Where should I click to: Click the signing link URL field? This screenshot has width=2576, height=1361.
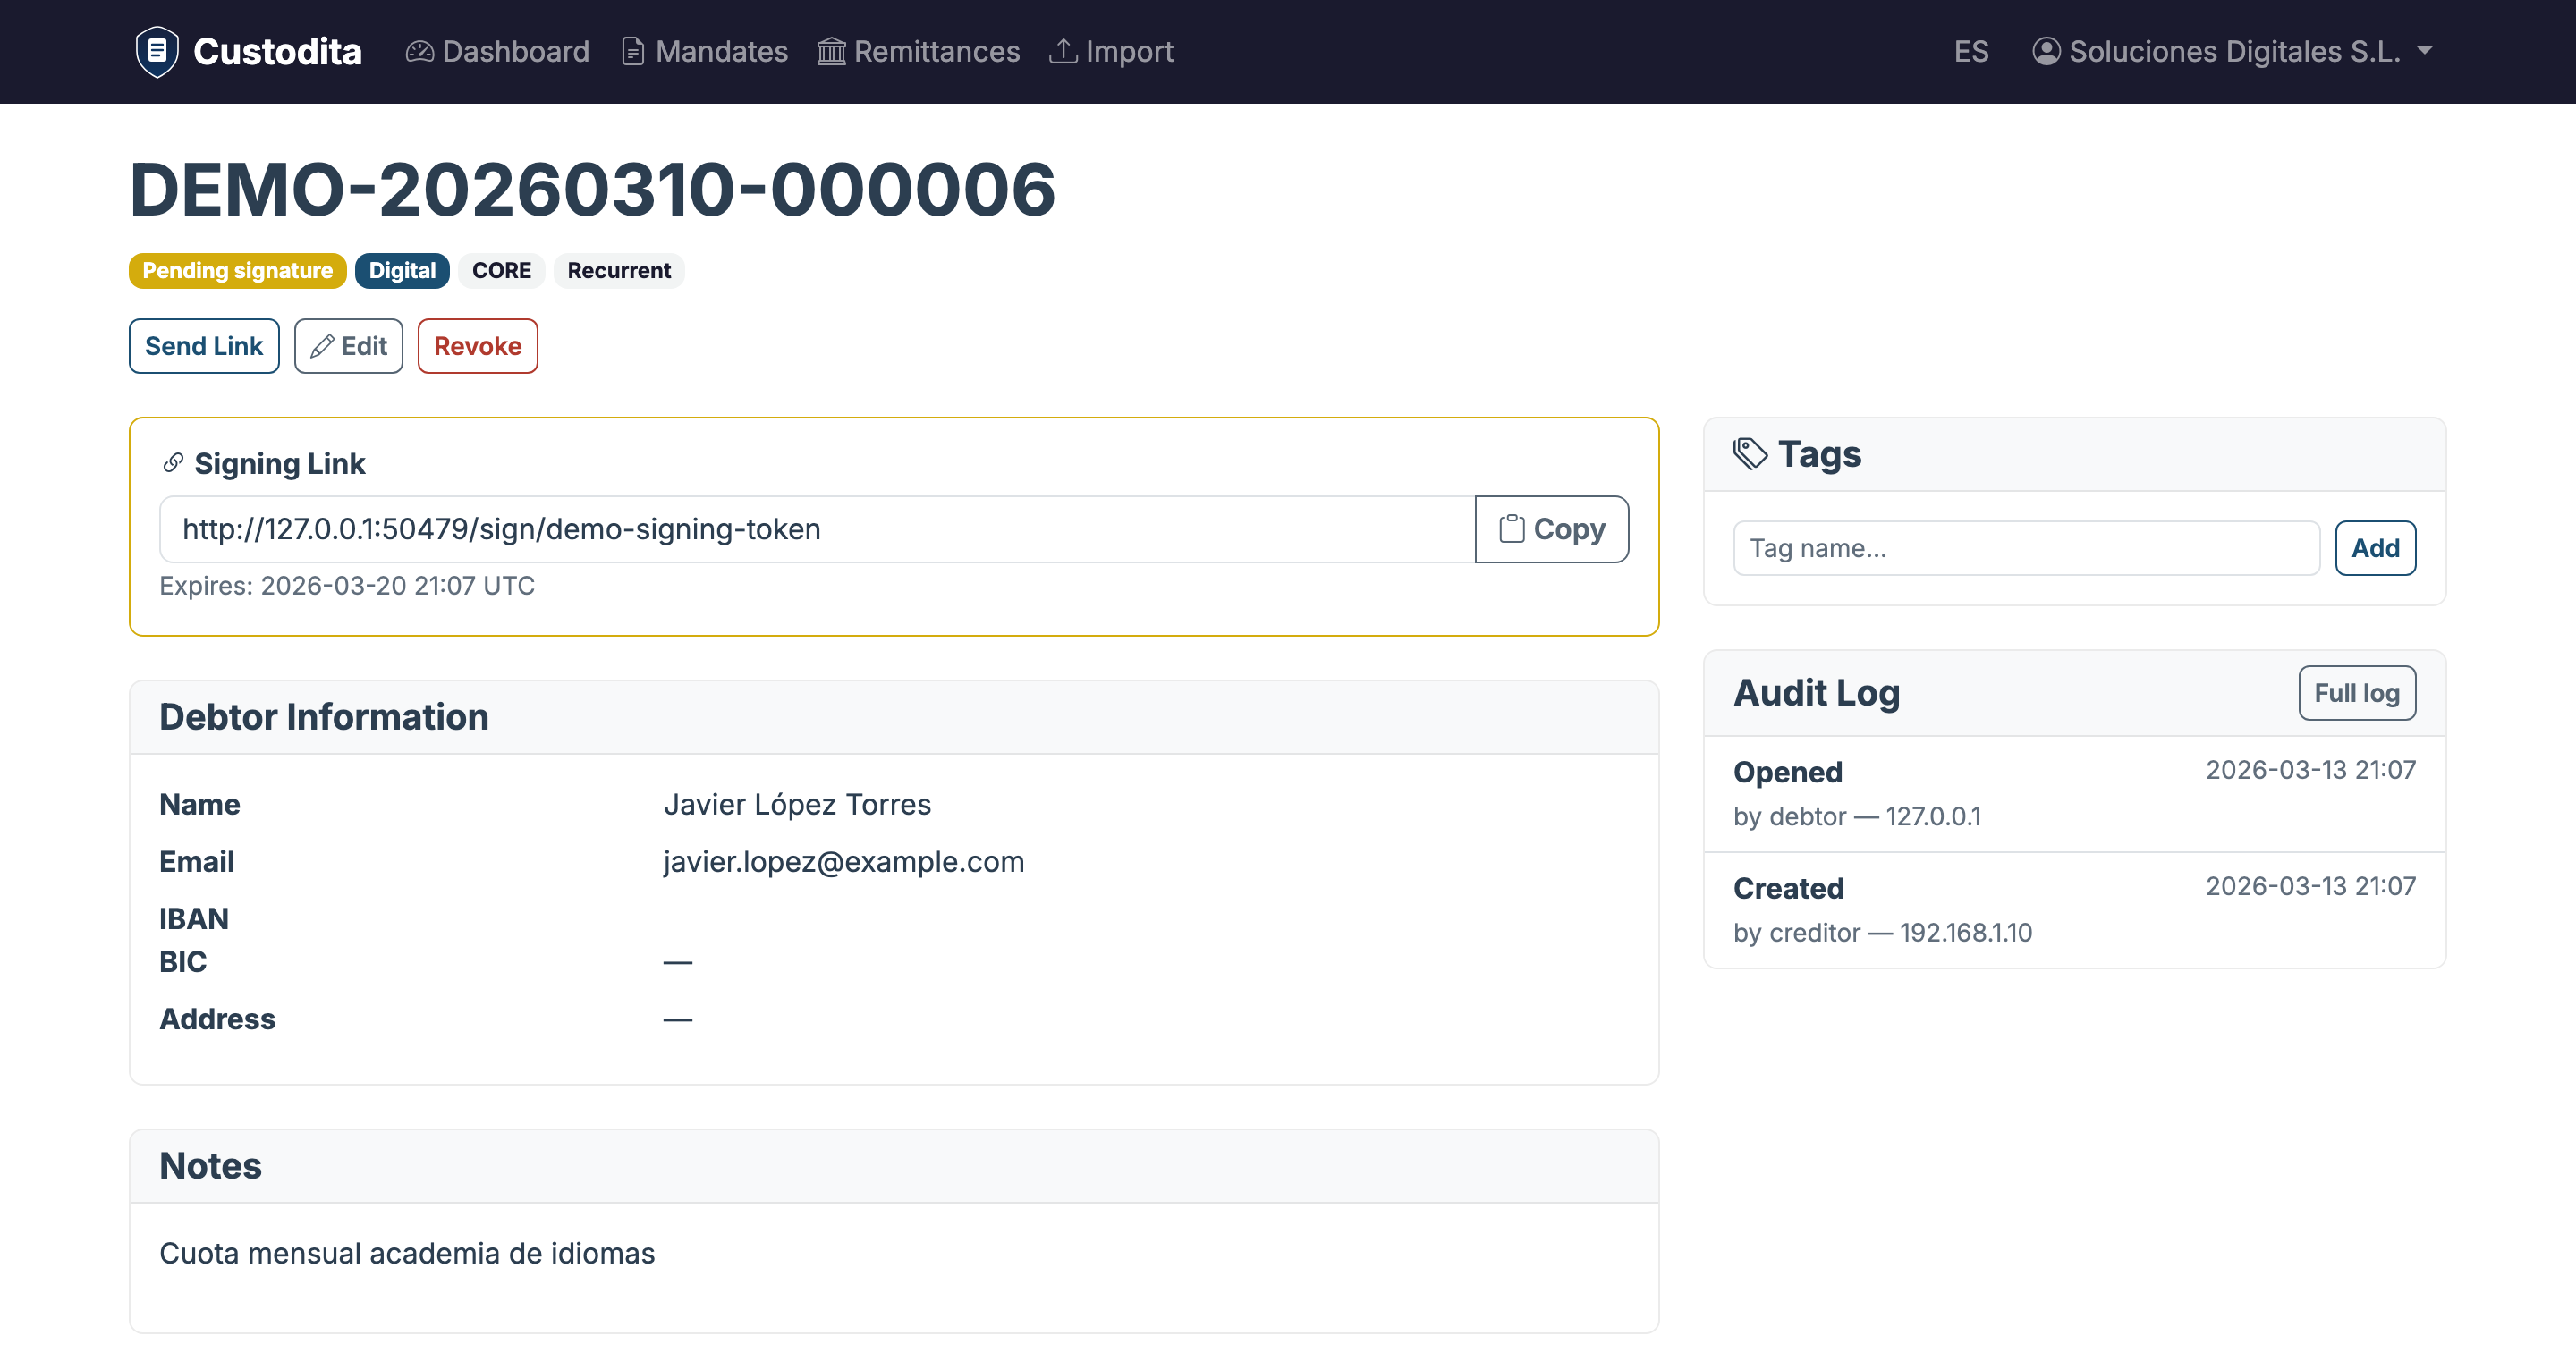pos(816,529)
